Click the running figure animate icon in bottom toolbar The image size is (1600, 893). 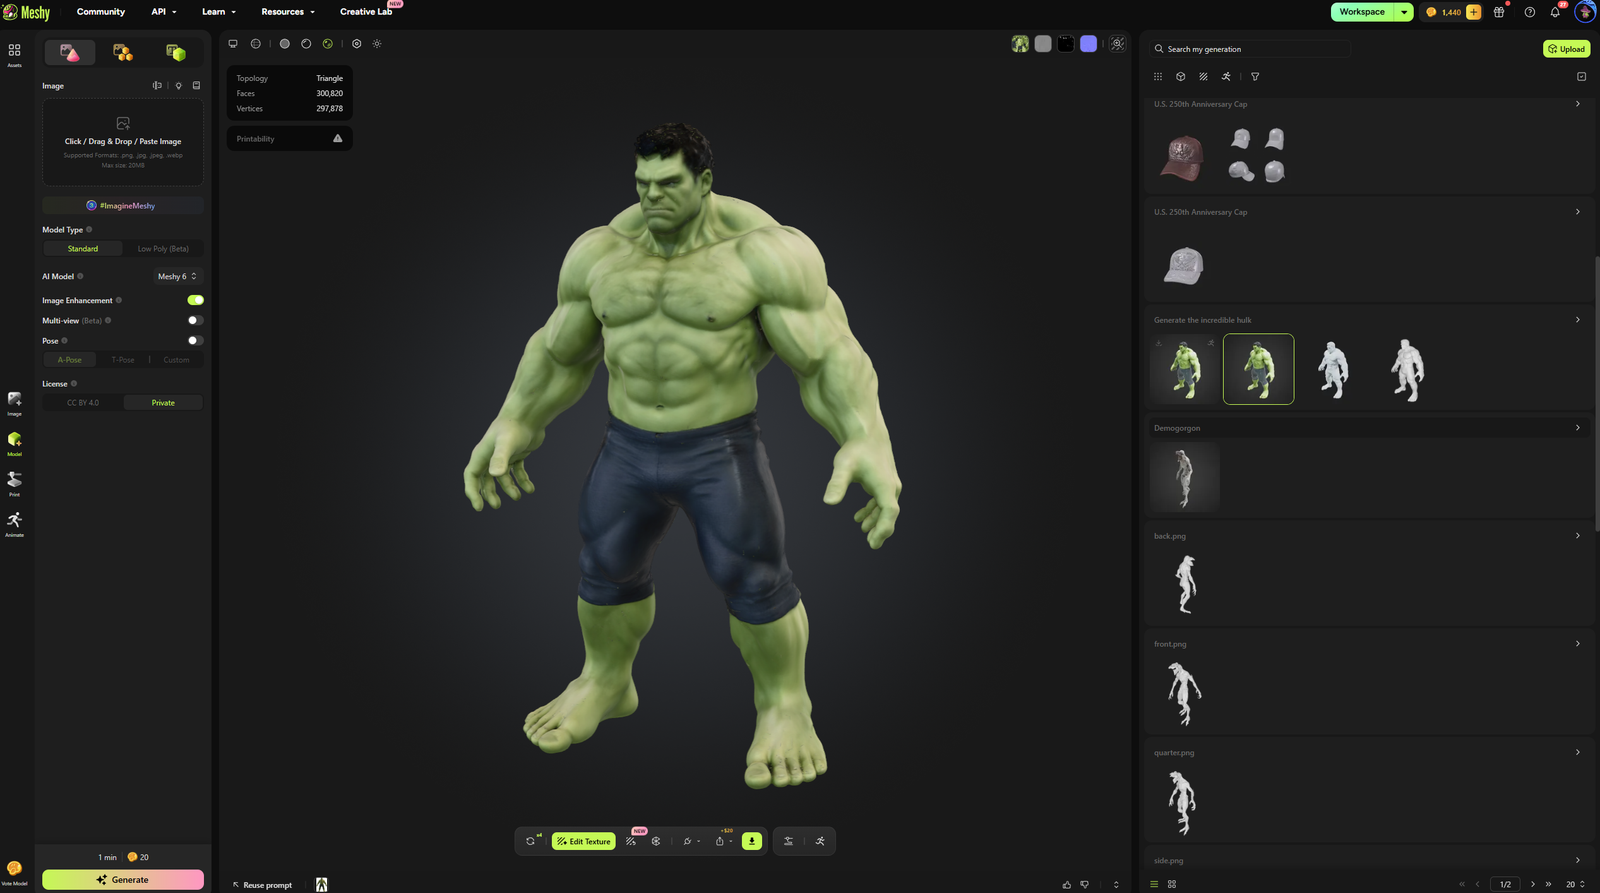(x=820, y=841)
